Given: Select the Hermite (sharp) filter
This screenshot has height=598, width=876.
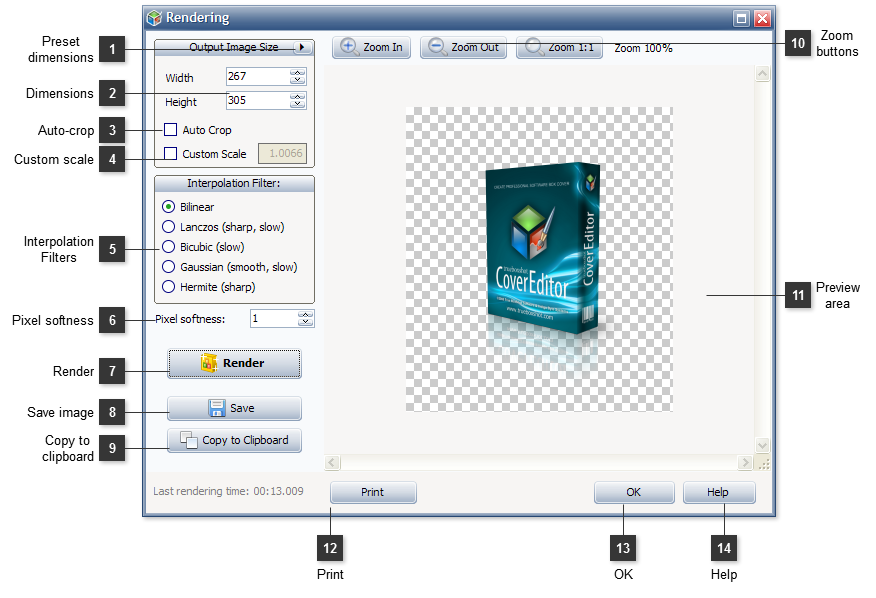Looking at the screenshot, I should [168, 287].
